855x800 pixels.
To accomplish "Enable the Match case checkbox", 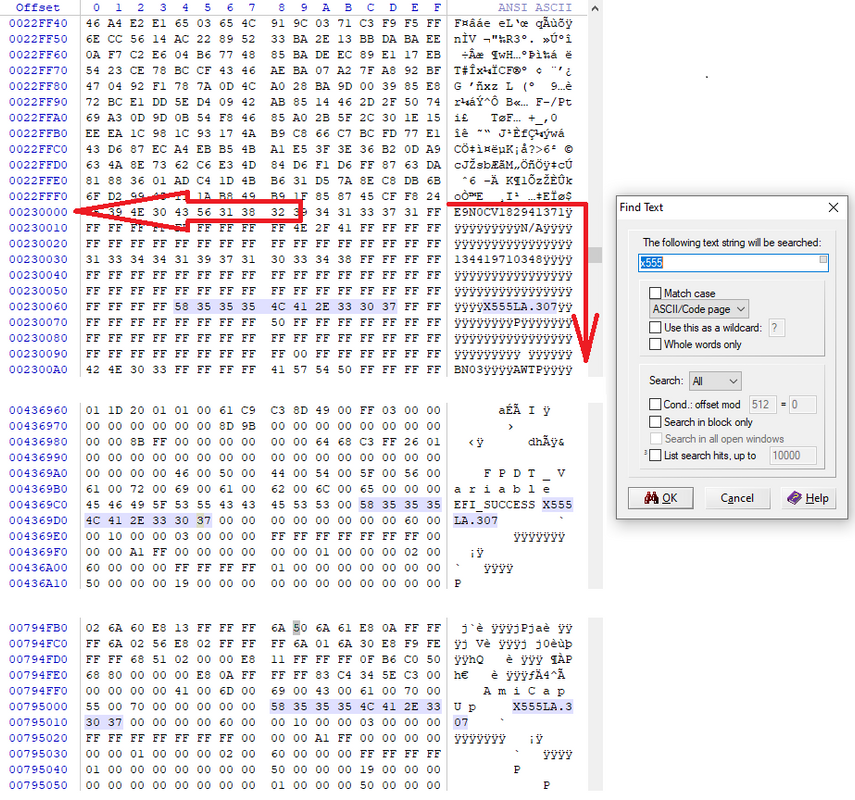I will pos(655,293).
